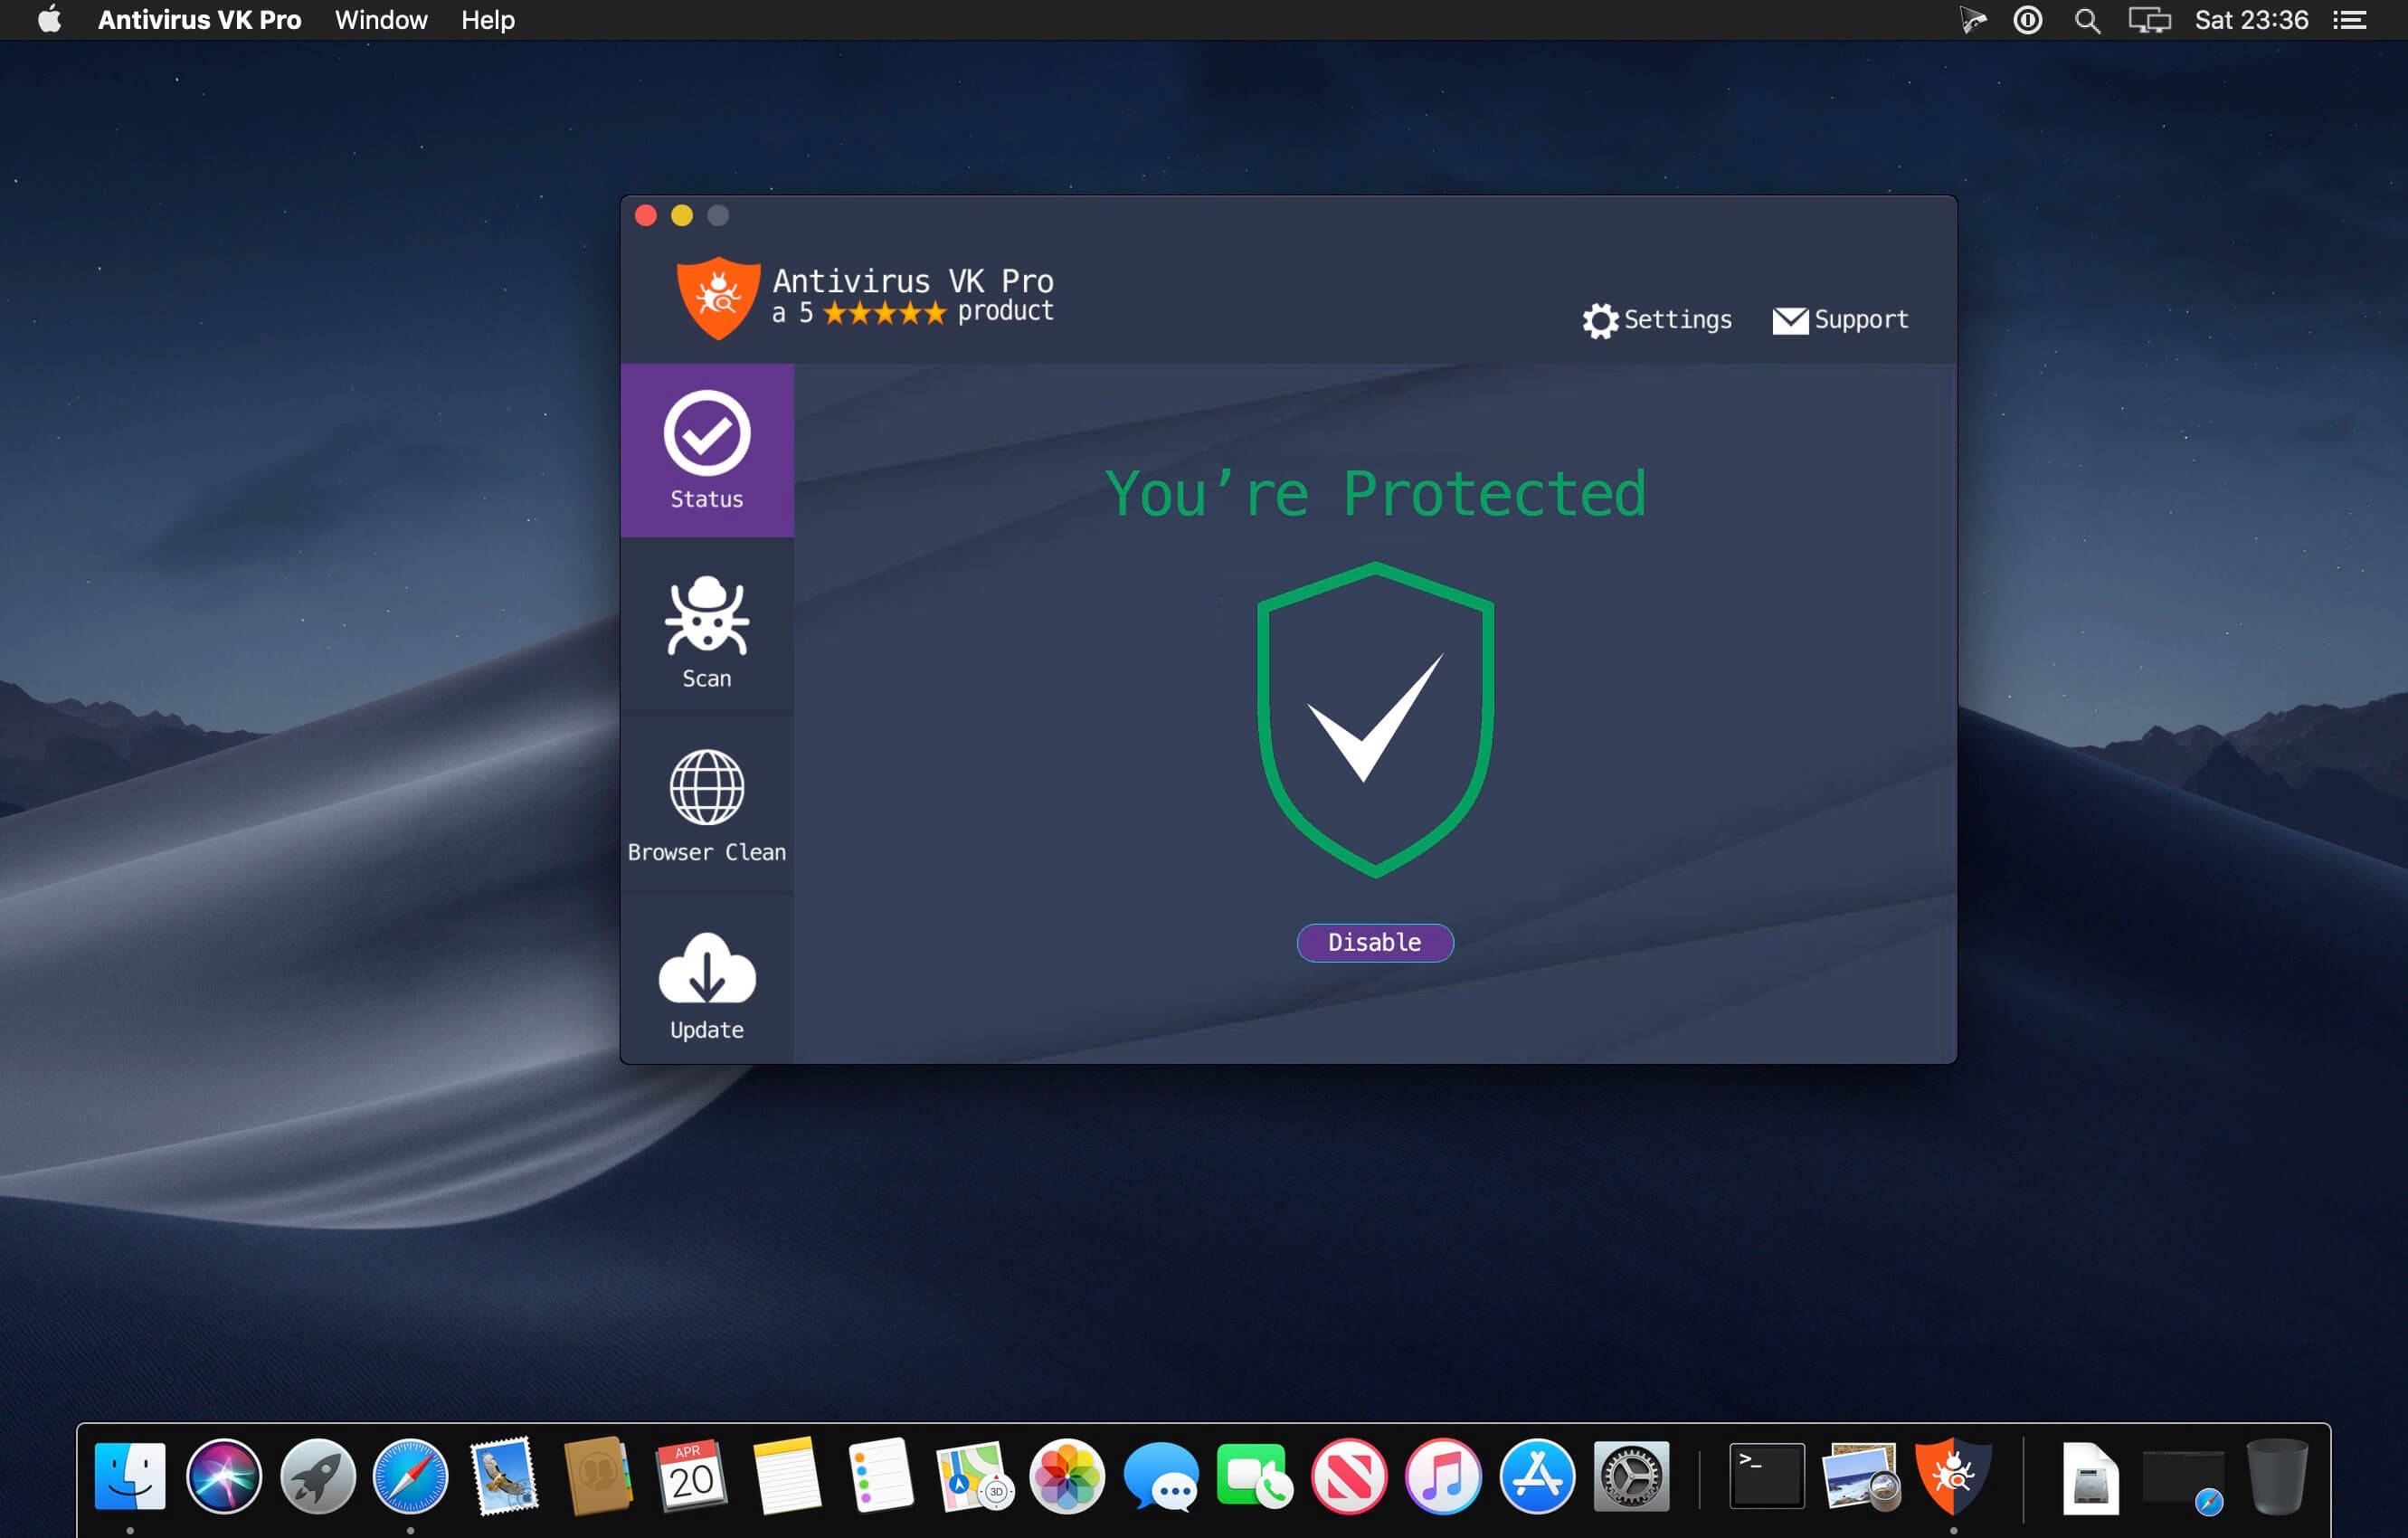Open Messages from the Dock

coord(1161,1476)
